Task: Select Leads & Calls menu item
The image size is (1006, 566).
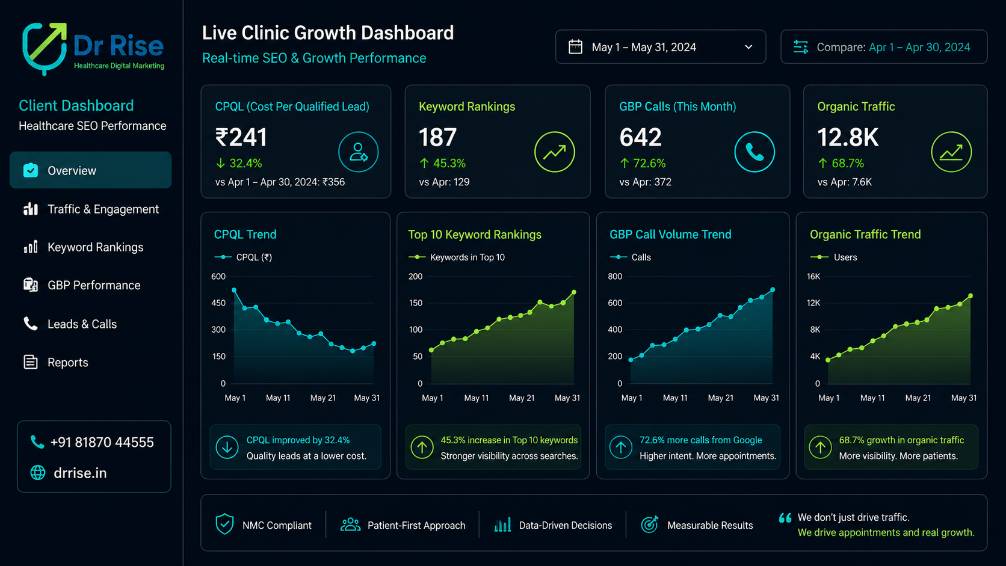Action: tap(90, 324)
